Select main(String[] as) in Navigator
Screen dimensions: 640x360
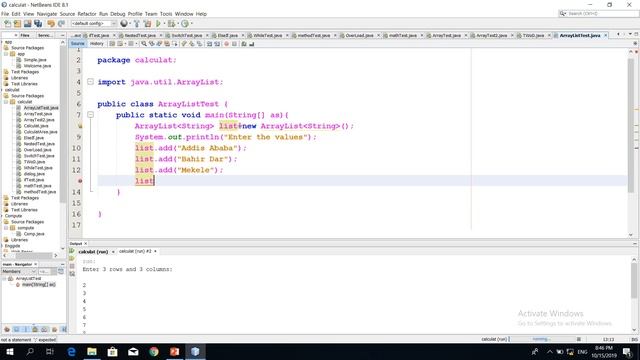[38, 284]
